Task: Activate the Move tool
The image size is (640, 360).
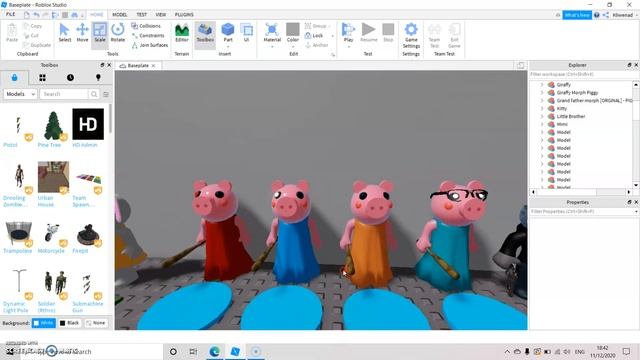Action: click(82, 33)
